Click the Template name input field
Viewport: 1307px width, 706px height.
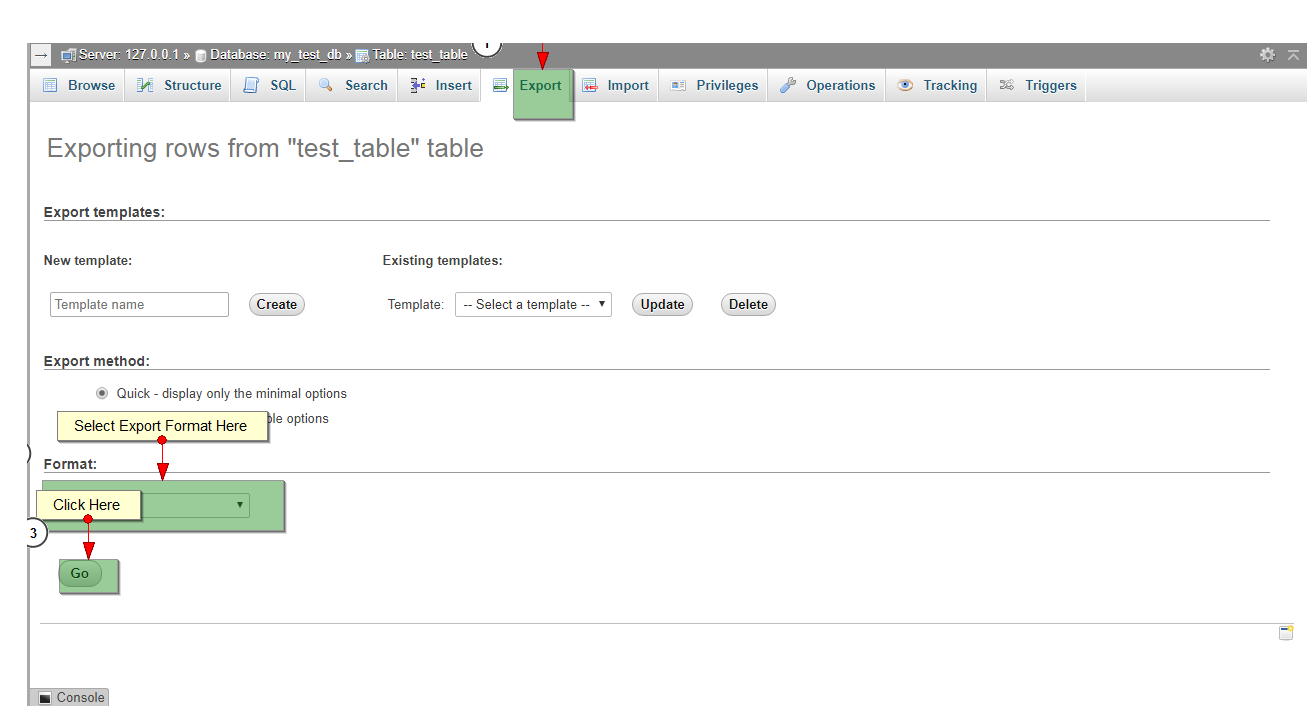(139, 304)
